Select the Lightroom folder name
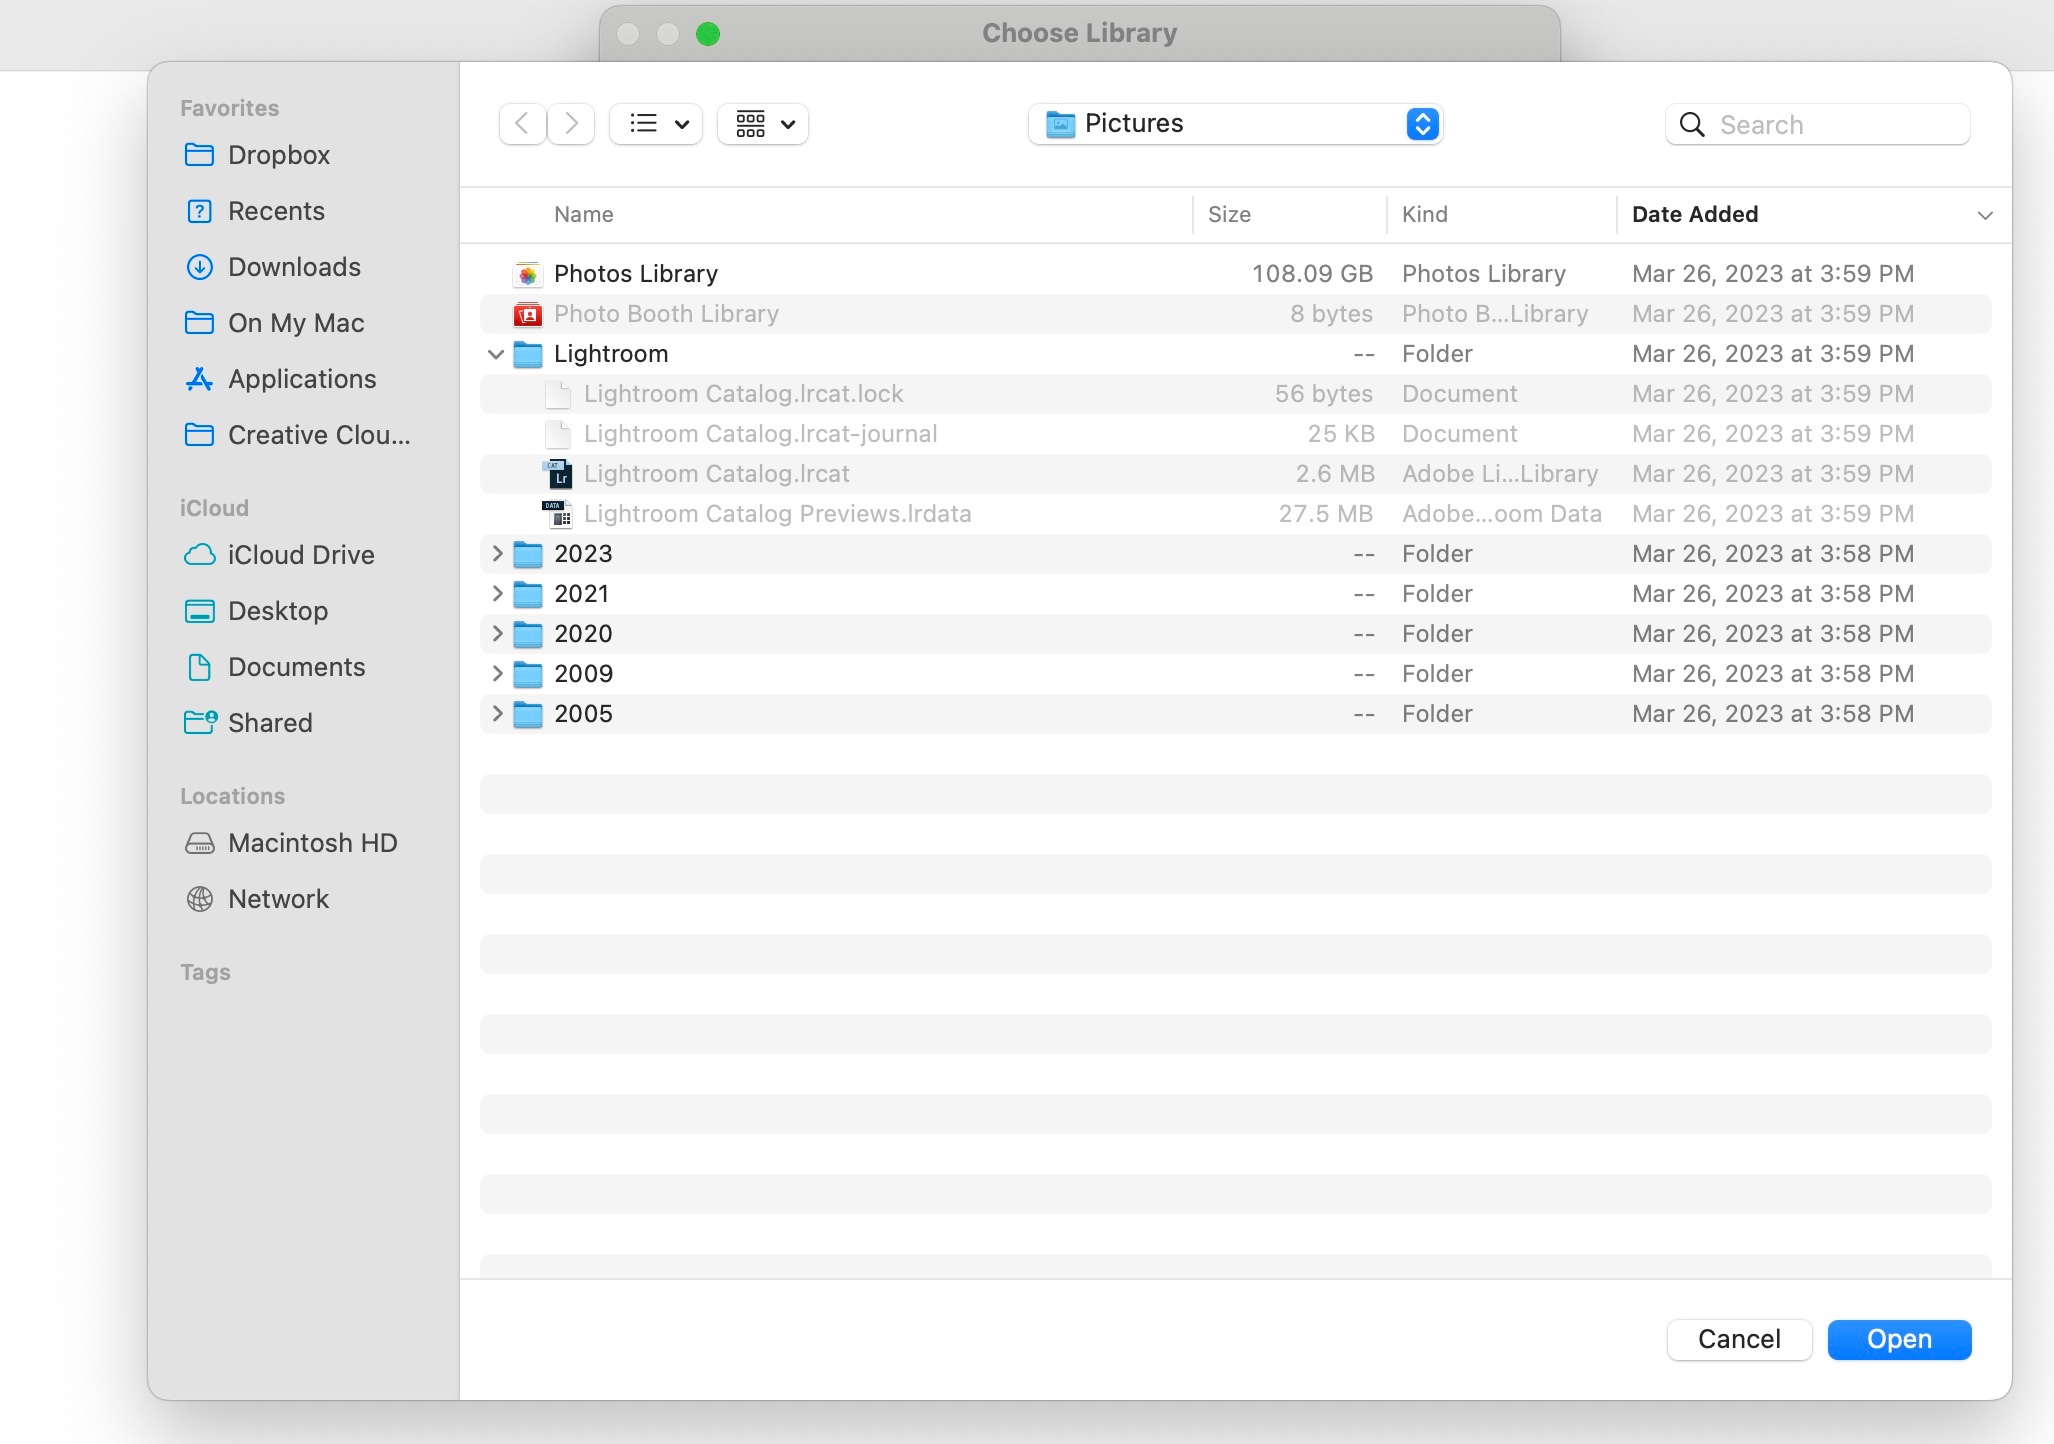The image size is (2054, 1444). tap(611, 354)
